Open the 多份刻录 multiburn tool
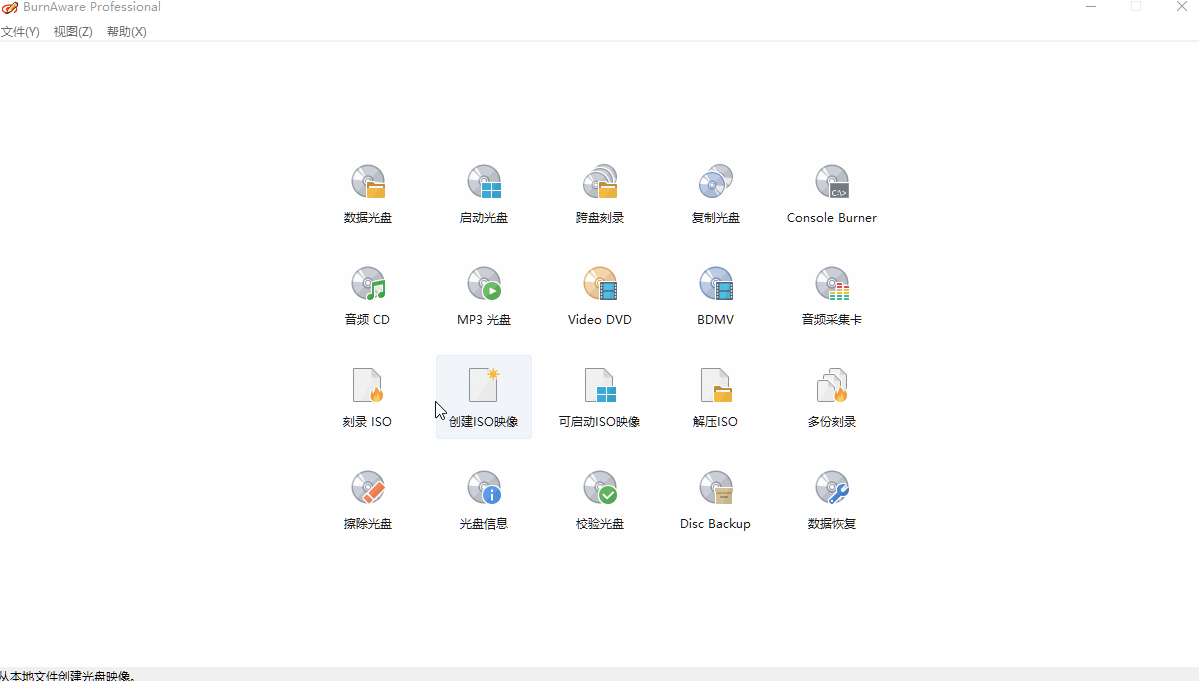Screen dimensions: 1199x681 [832, 397]
